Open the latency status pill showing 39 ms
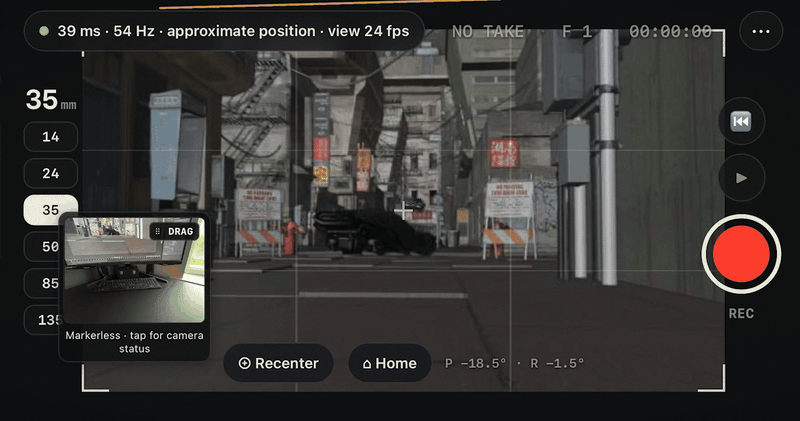Screen dimensions: 800x421 (x=224, y=31)
